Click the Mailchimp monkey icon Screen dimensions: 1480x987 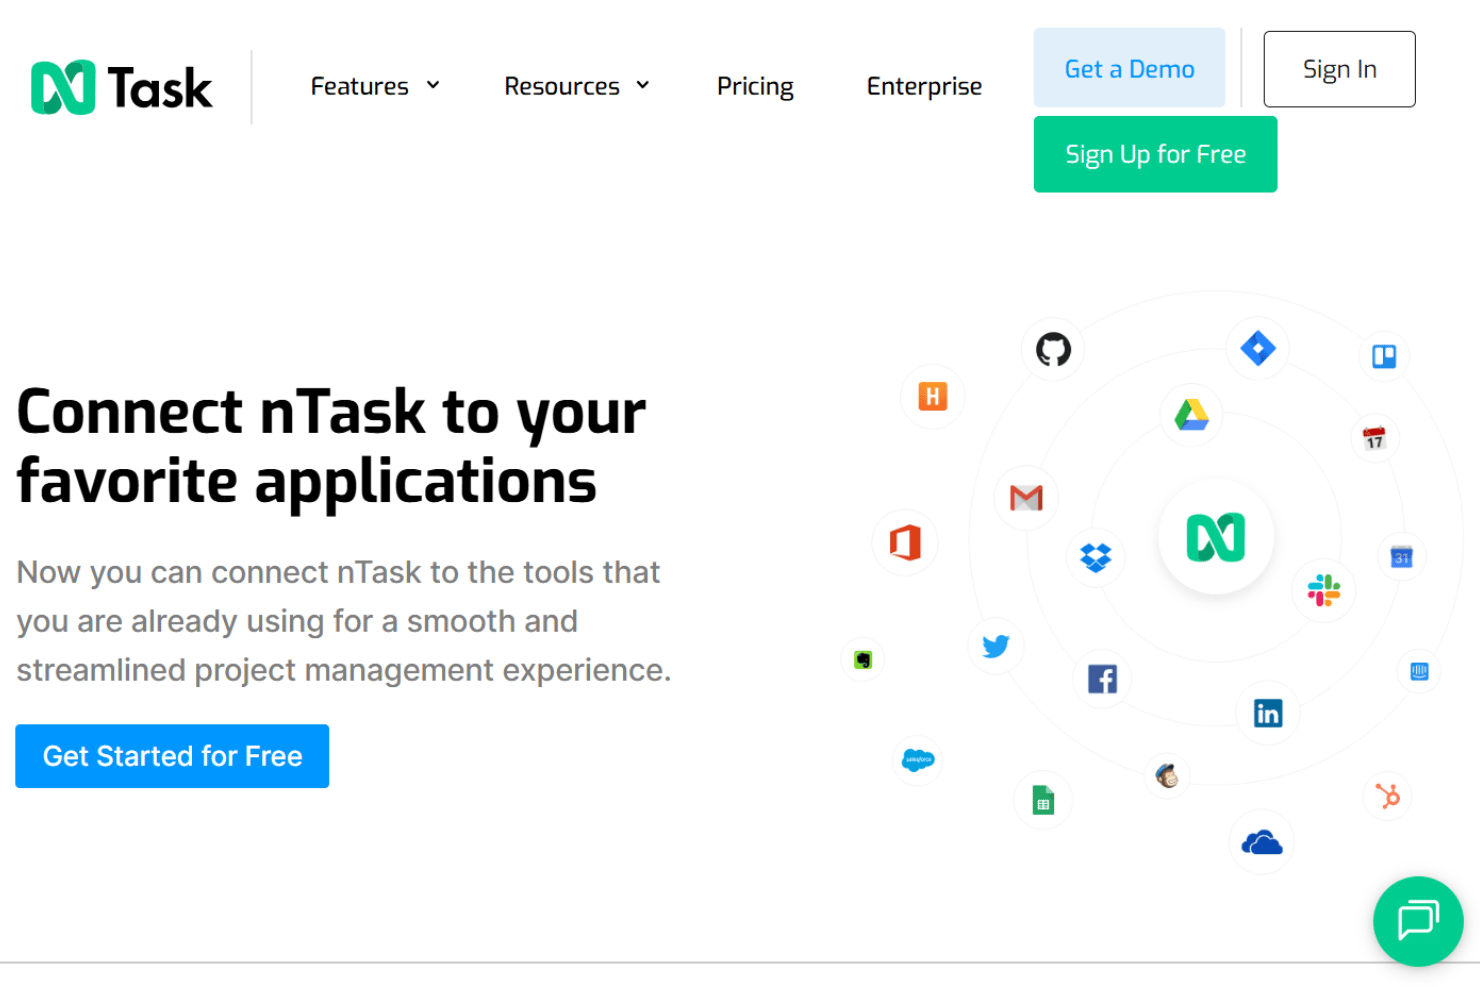pos(1167,776)
